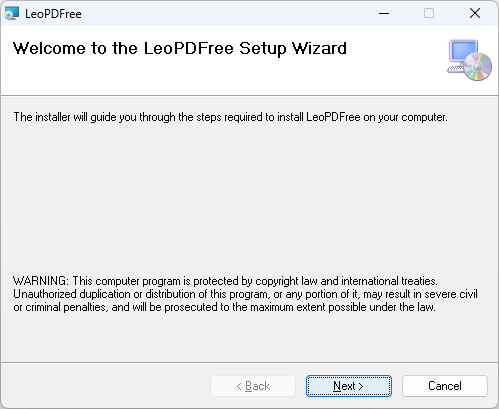The width and height of the screenshot is (499, 409).
Task: Click the disabled < Back button
Action: [253, 386]
